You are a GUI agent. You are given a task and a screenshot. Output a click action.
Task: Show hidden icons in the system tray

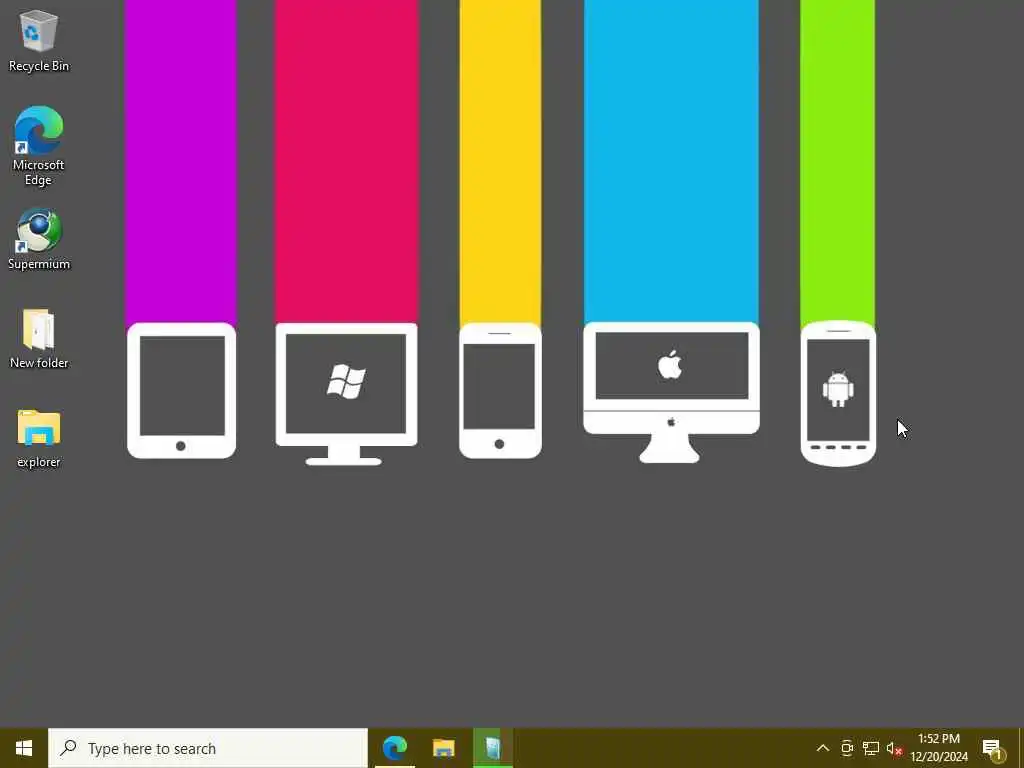point(823,748)
